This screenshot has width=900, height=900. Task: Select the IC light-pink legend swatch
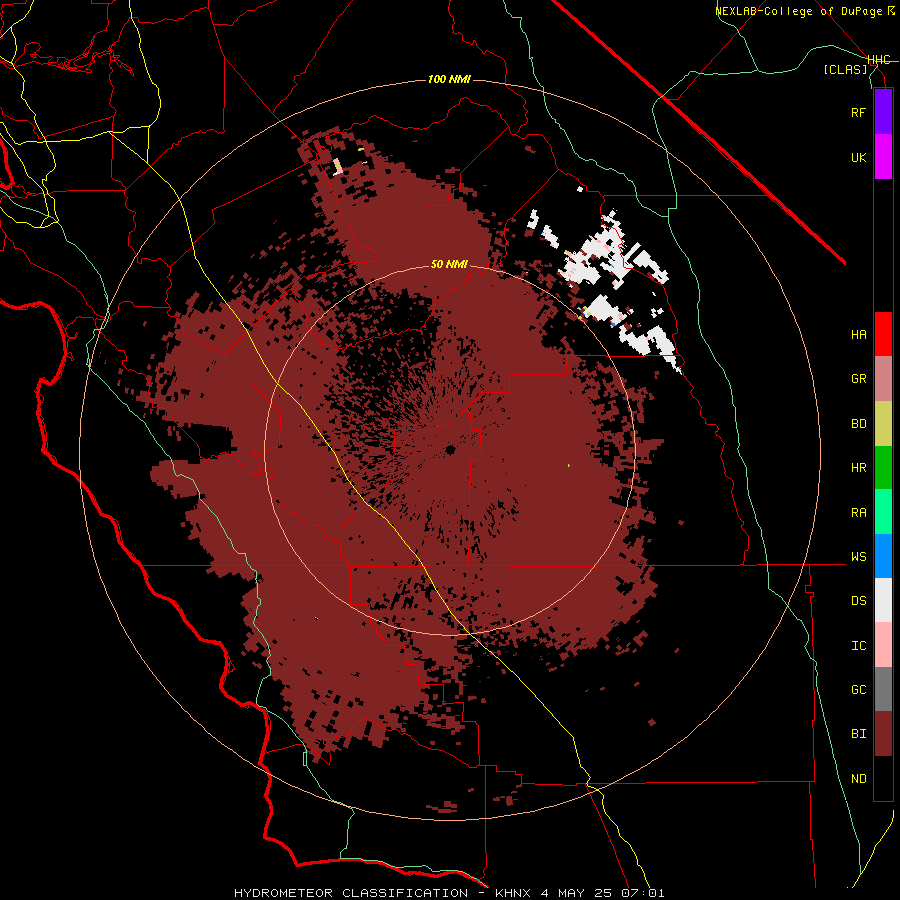883,645
